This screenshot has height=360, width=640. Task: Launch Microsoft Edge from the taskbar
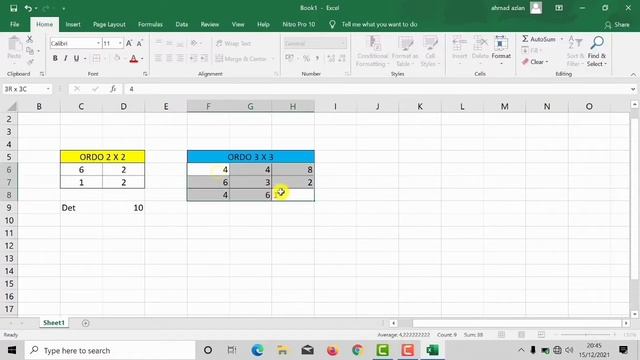[257, 350]
